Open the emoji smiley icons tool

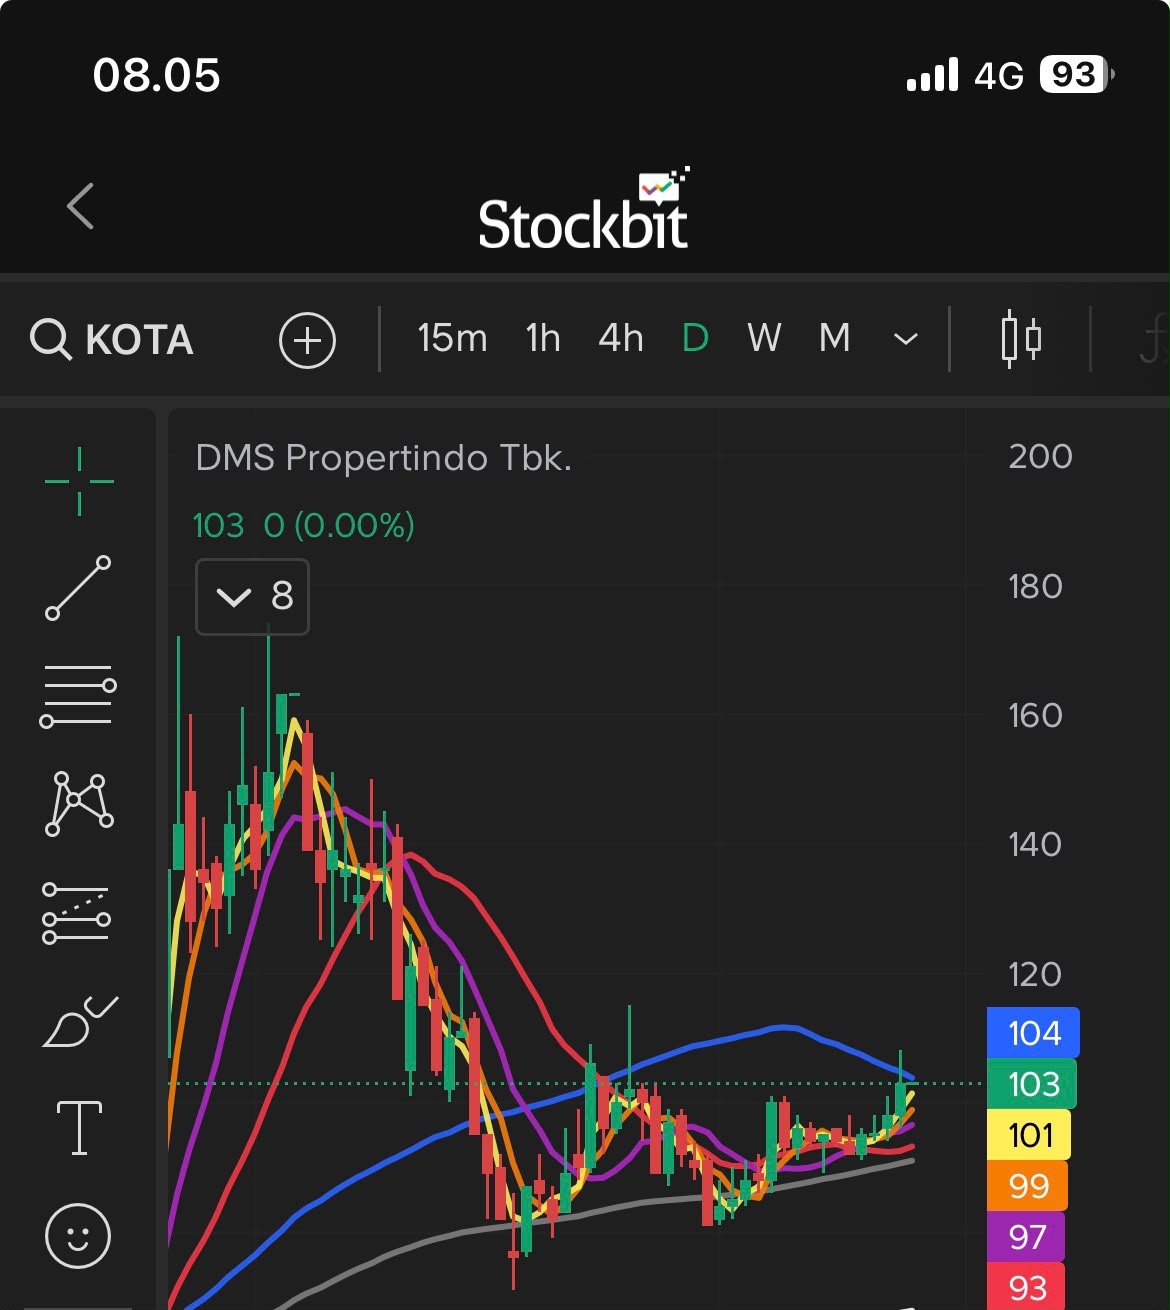[x=78, y=1236]
